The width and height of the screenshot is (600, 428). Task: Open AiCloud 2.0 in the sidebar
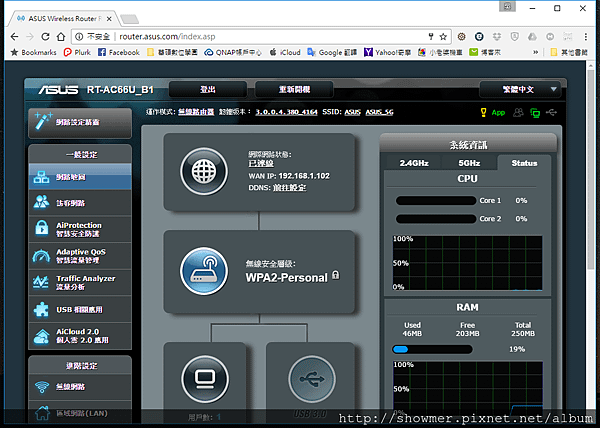coord(80,336)
